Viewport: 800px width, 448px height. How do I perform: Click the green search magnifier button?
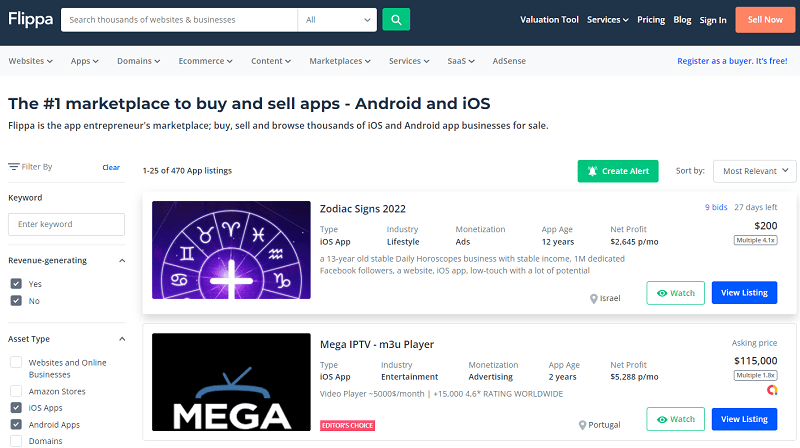pyautogui.click(x=396, y=20)
